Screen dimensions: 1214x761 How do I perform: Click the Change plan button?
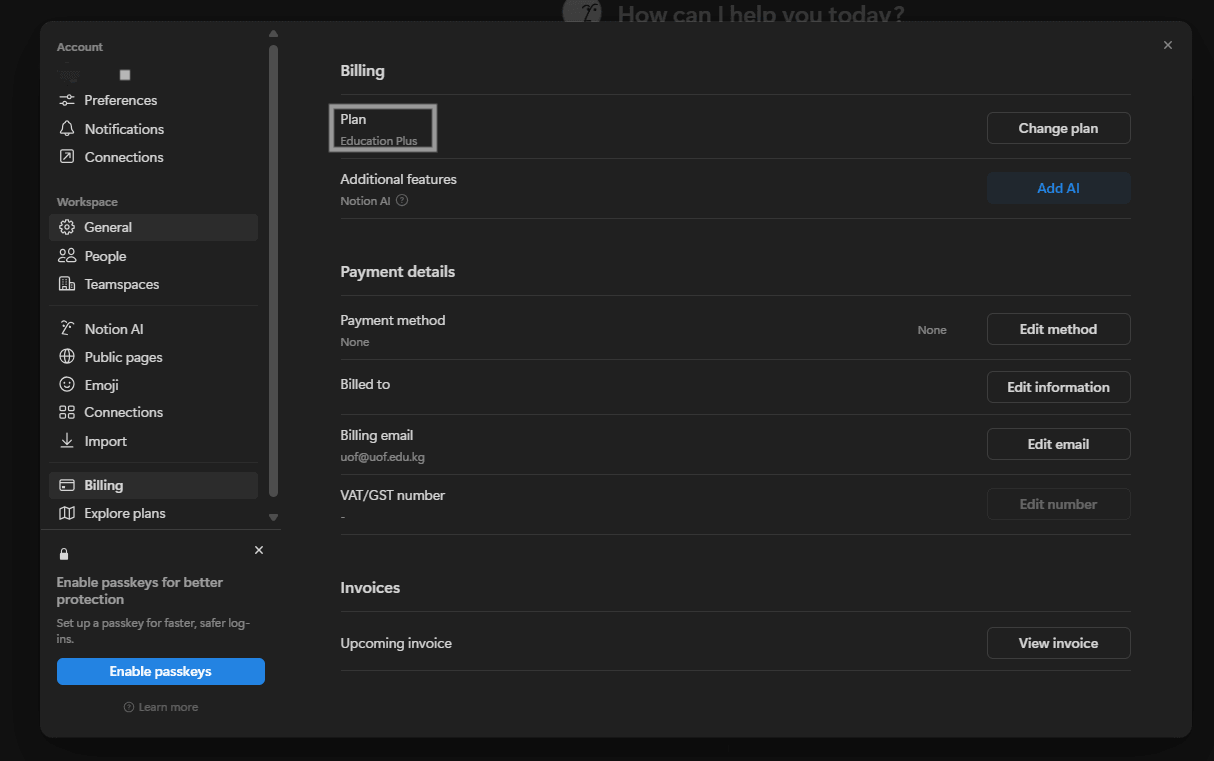(1058, 128)
